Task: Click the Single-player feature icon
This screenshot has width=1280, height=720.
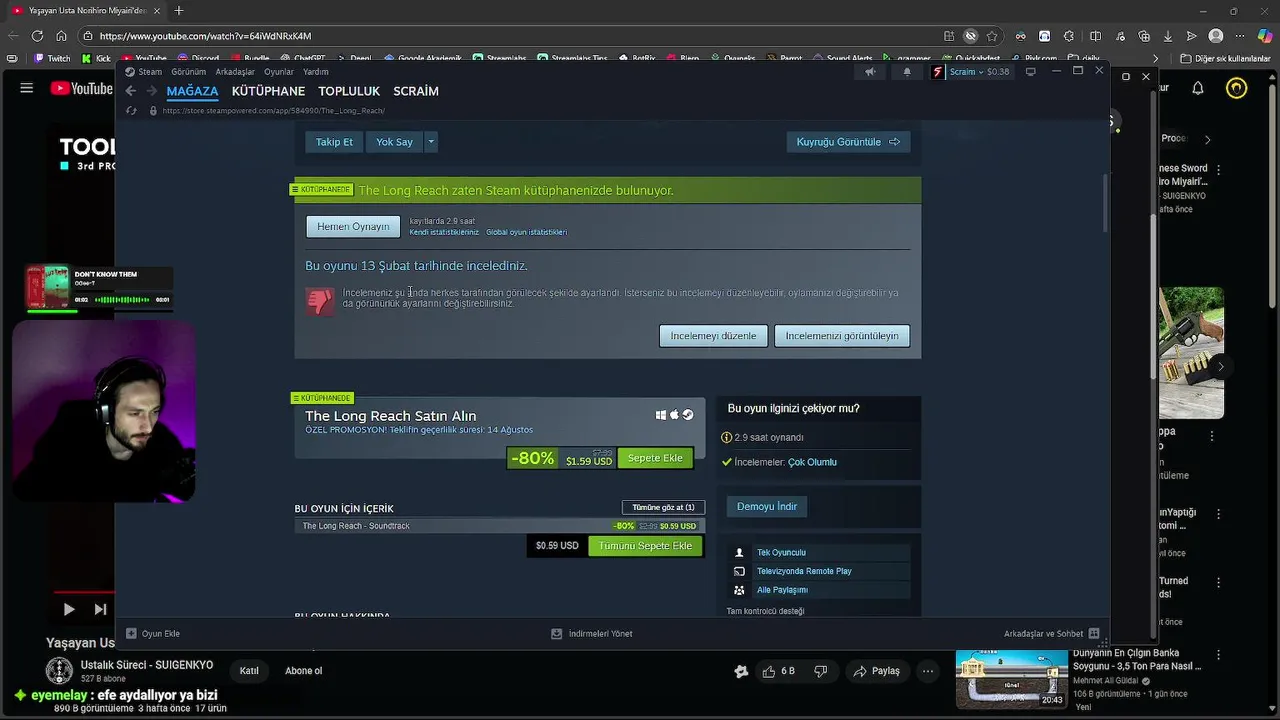Action: [740, 552]
